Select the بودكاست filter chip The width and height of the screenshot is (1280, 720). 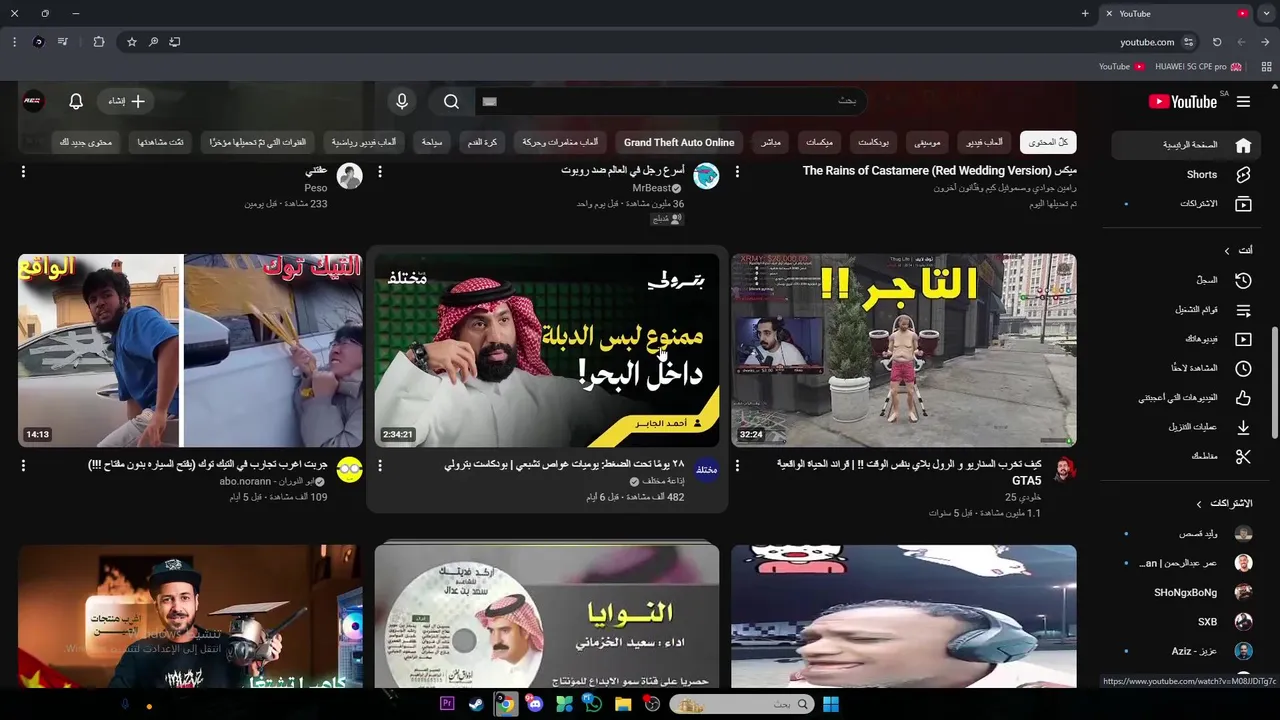point(873,142)
